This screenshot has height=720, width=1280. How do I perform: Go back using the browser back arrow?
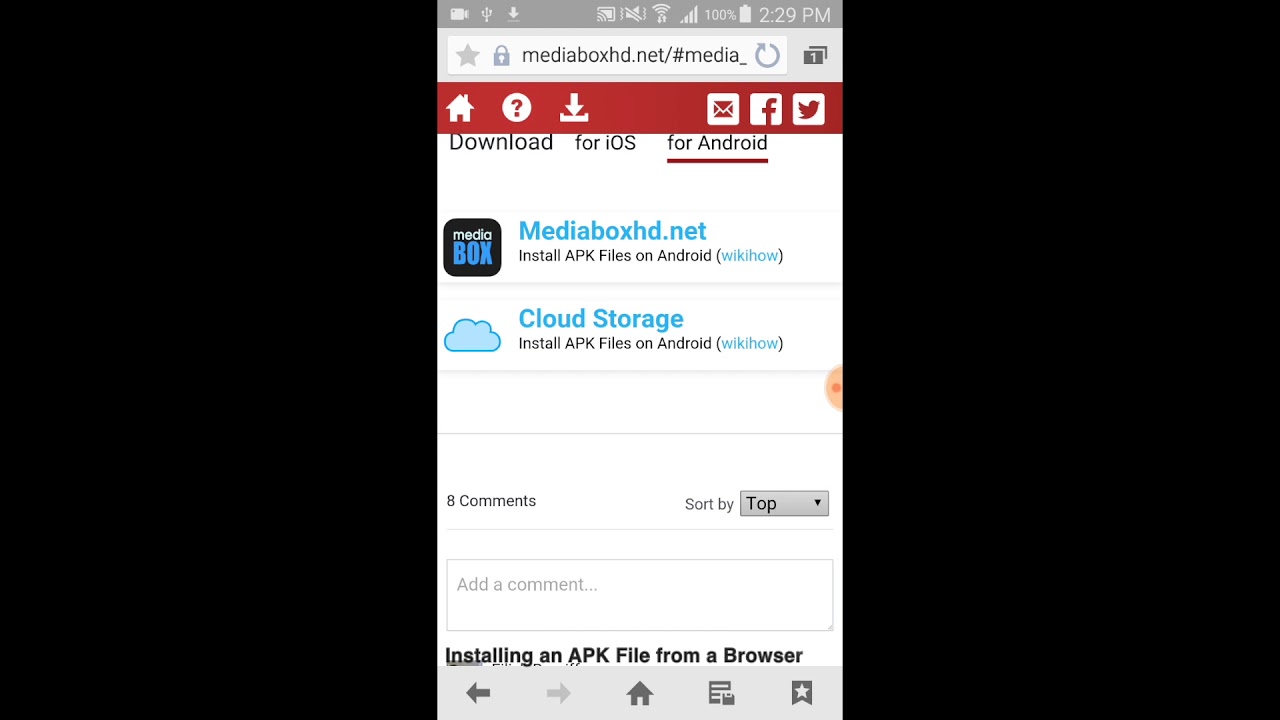(478, 692)
